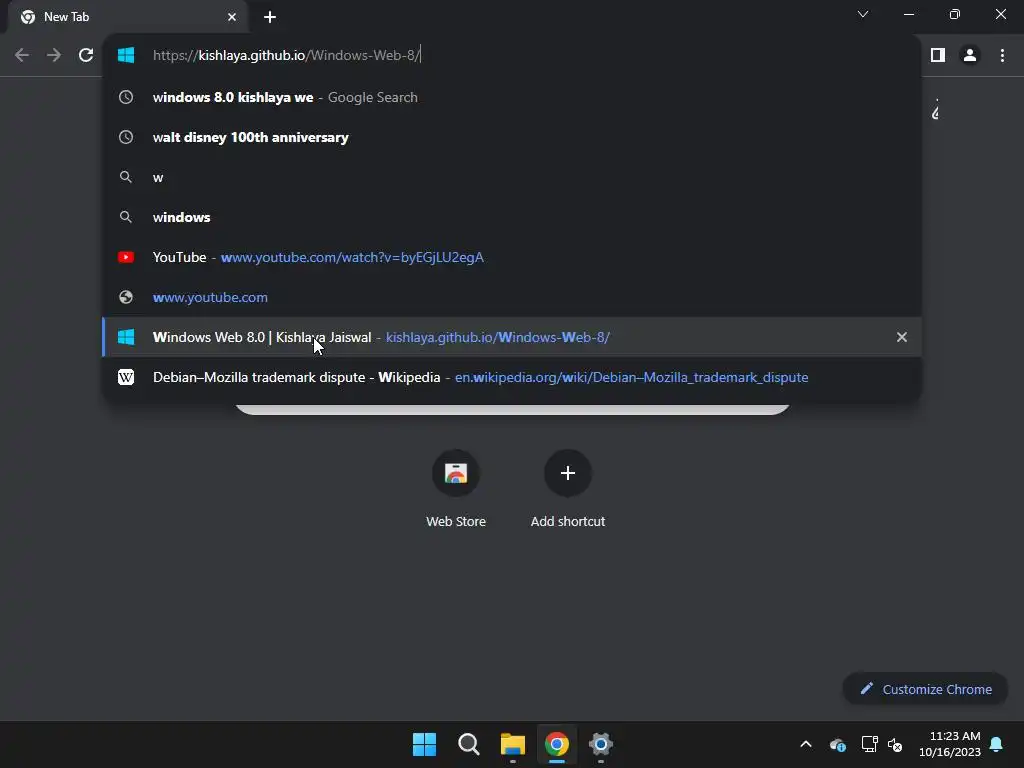Screen dimensions: 1024x768
Task: Open Debian–Mozilla trademark dispute Wikipedia suggestion
Action: 512,377
